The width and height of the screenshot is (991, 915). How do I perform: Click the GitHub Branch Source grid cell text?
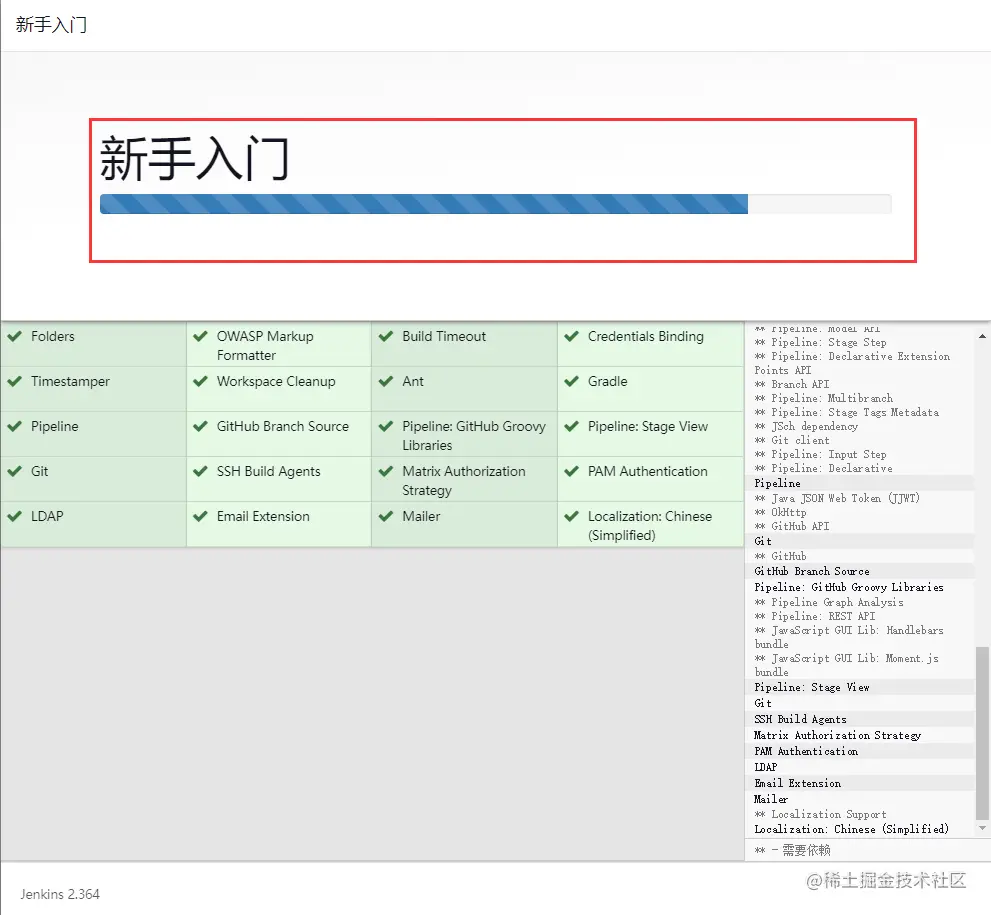(283, 427)
